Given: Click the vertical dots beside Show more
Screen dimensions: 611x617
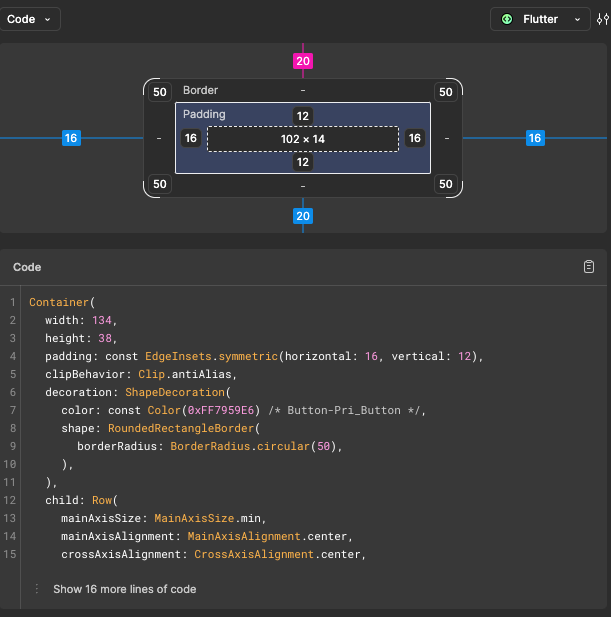Looking at the screenshot, I should point(37,589).
